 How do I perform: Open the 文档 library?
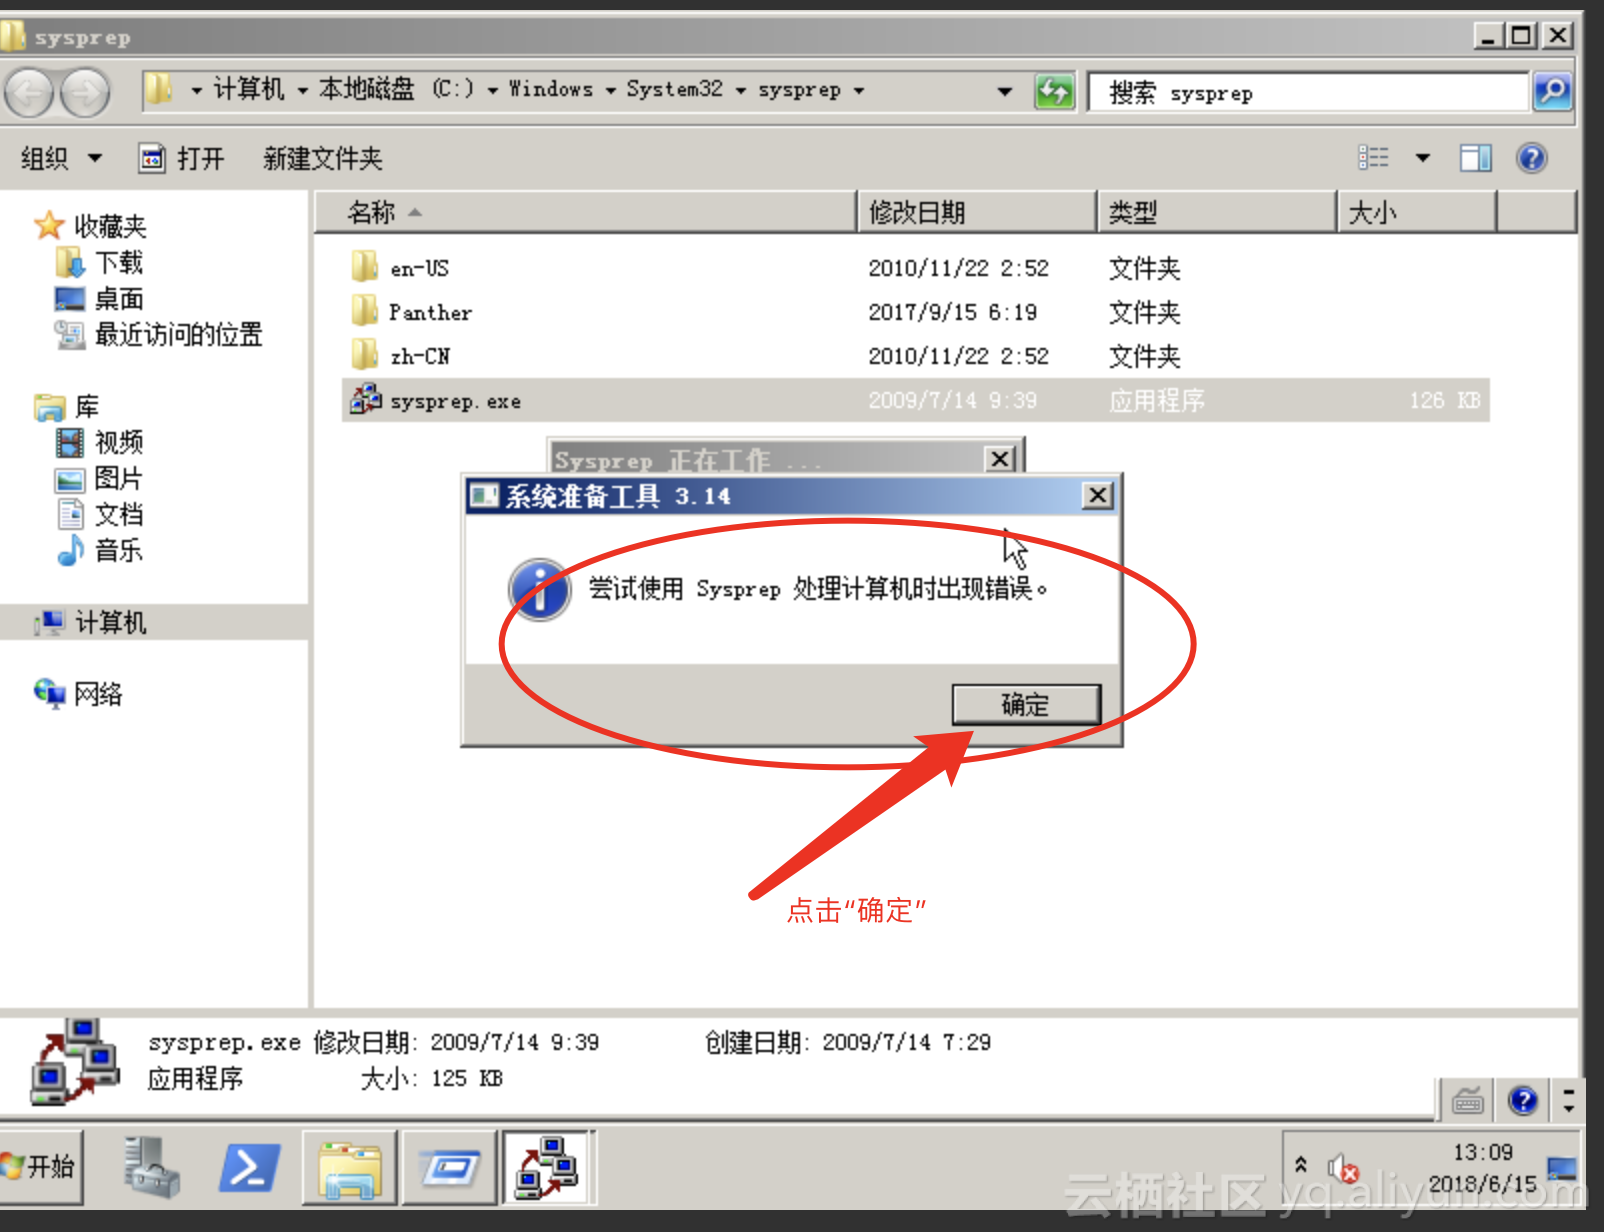click(119, 514)
